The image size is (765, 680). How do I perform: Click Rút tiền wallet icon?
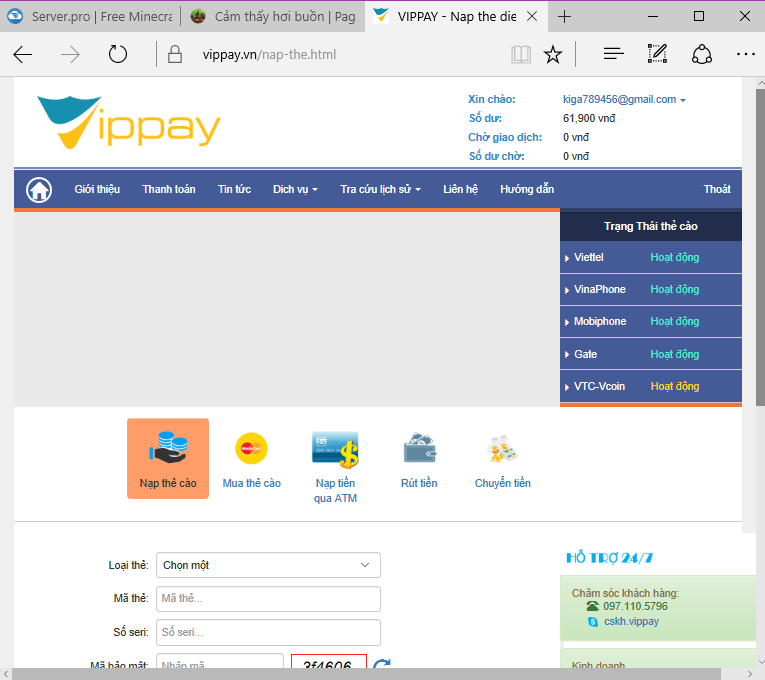(x=420, y=447)
